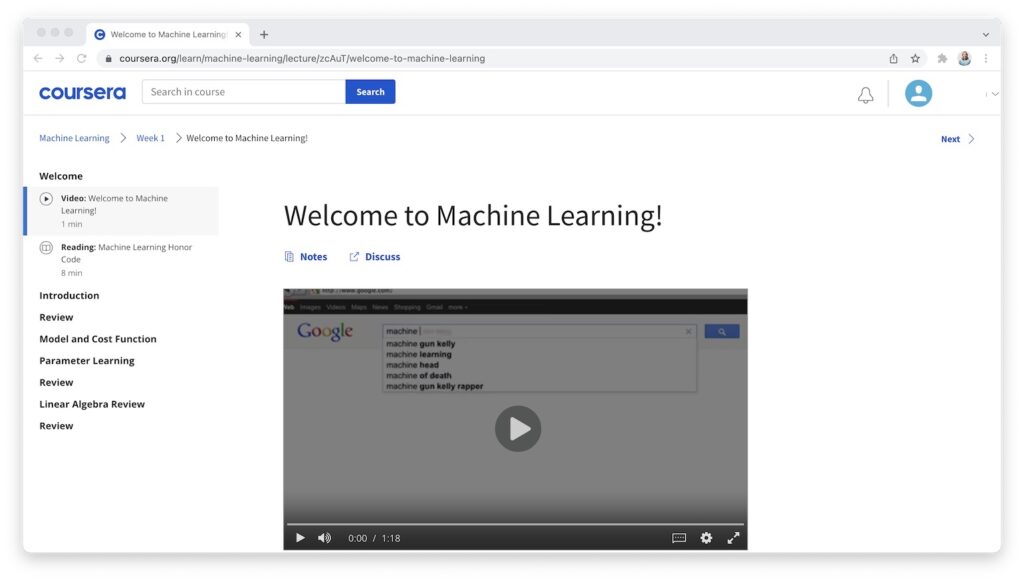The width and height of the screenshot is (1024, 581).
Task: Click the reading book icon in sidebar
Action: point(46,247)
